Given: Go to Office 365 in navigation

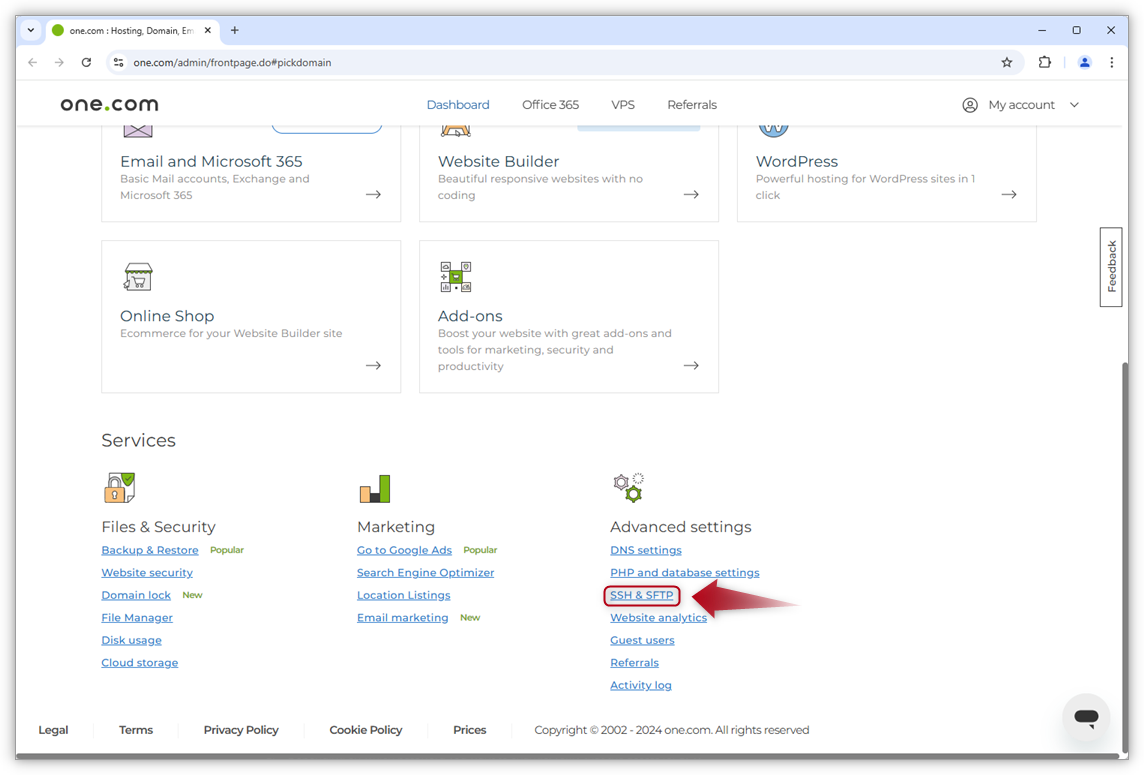Looking at the screenshot, I should (x=550, y=105).
